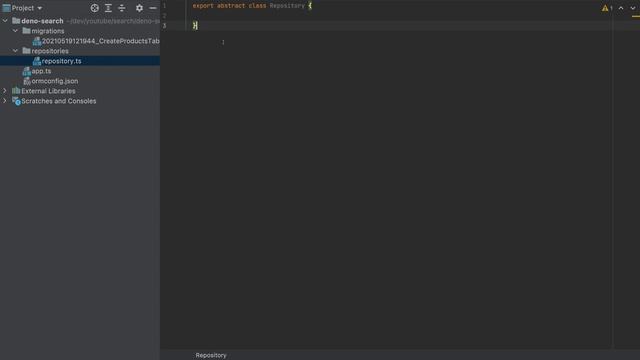Expand Scratches and Consoles node

[5, 101]
